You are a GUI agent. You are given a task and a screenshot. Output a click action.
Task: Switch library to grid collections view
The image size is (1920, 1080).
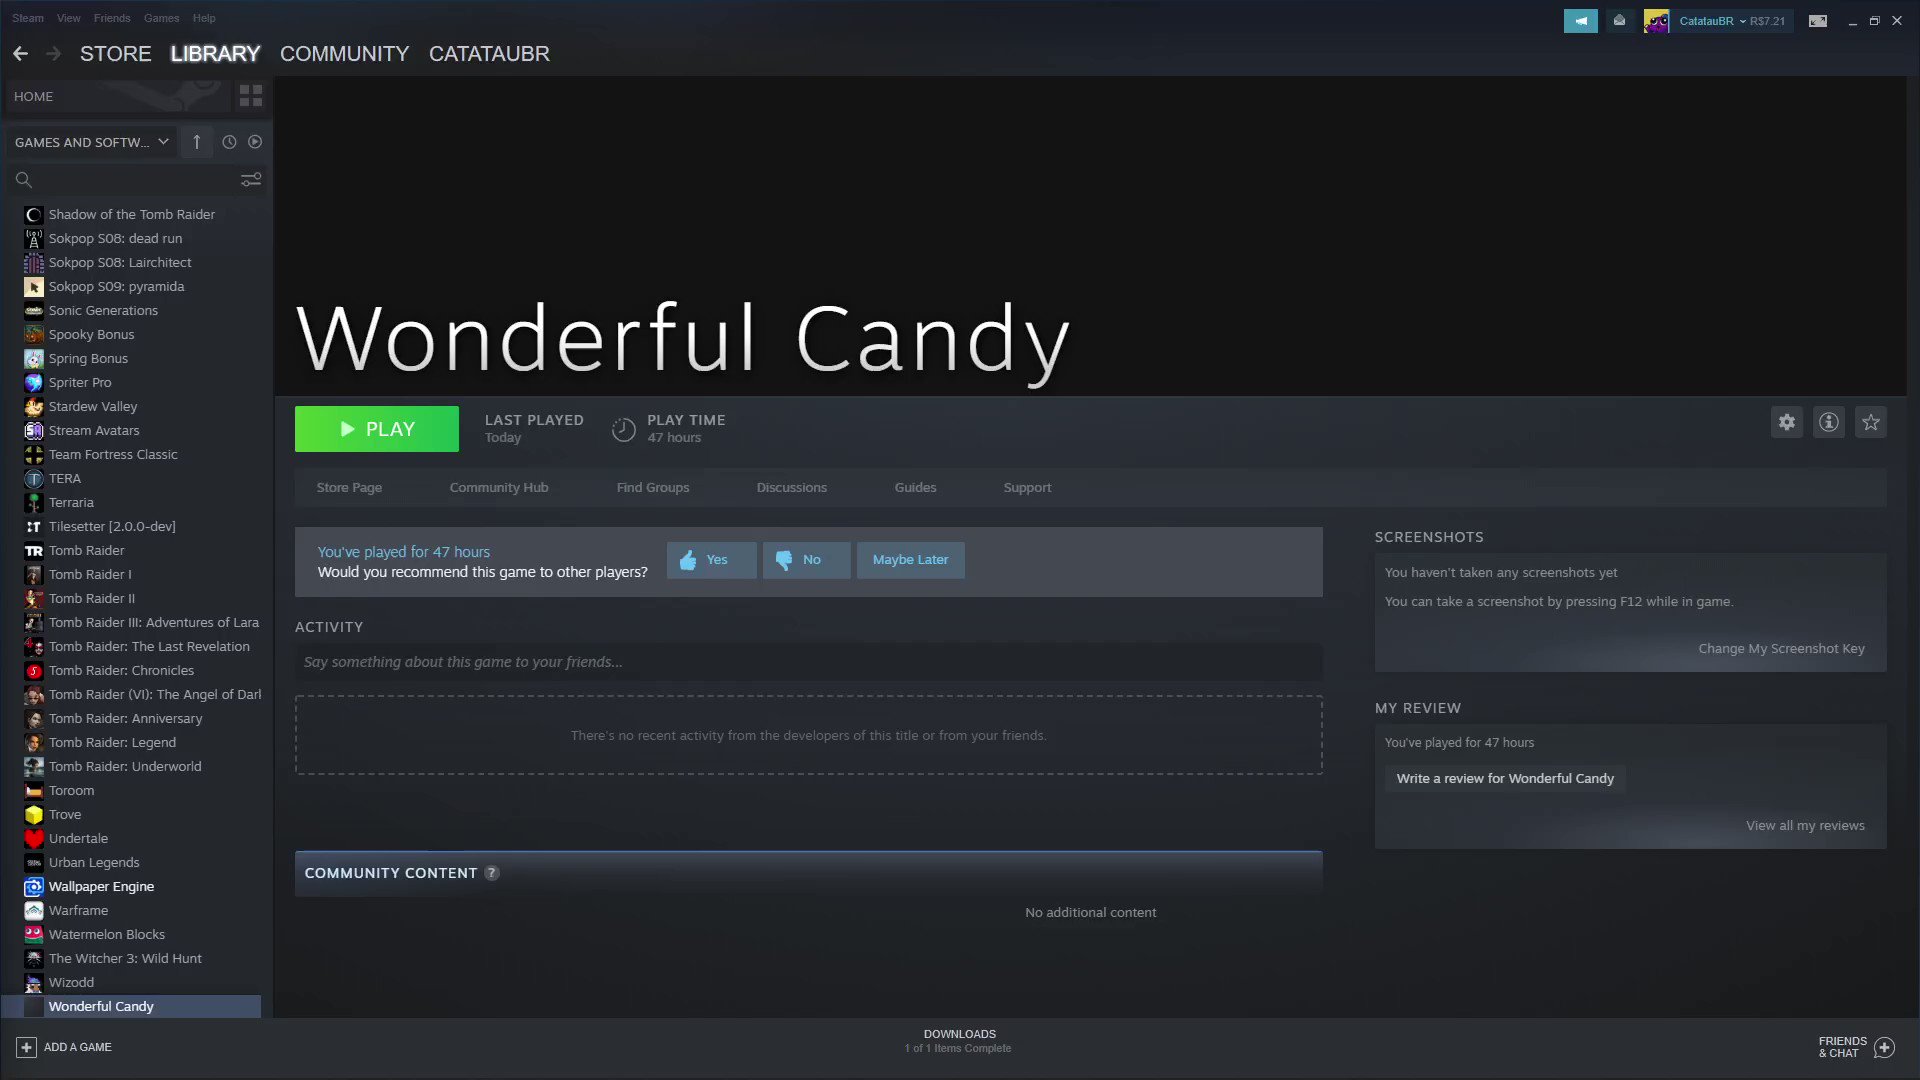click(x=250, y=96)
